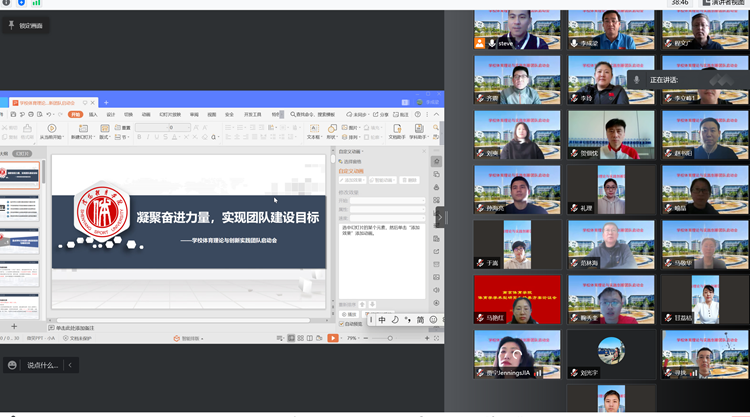The width and height of the screenshot is (750, 417).
Task: Click the undo arrow in quick access toolbar
Action: point(48,115)
